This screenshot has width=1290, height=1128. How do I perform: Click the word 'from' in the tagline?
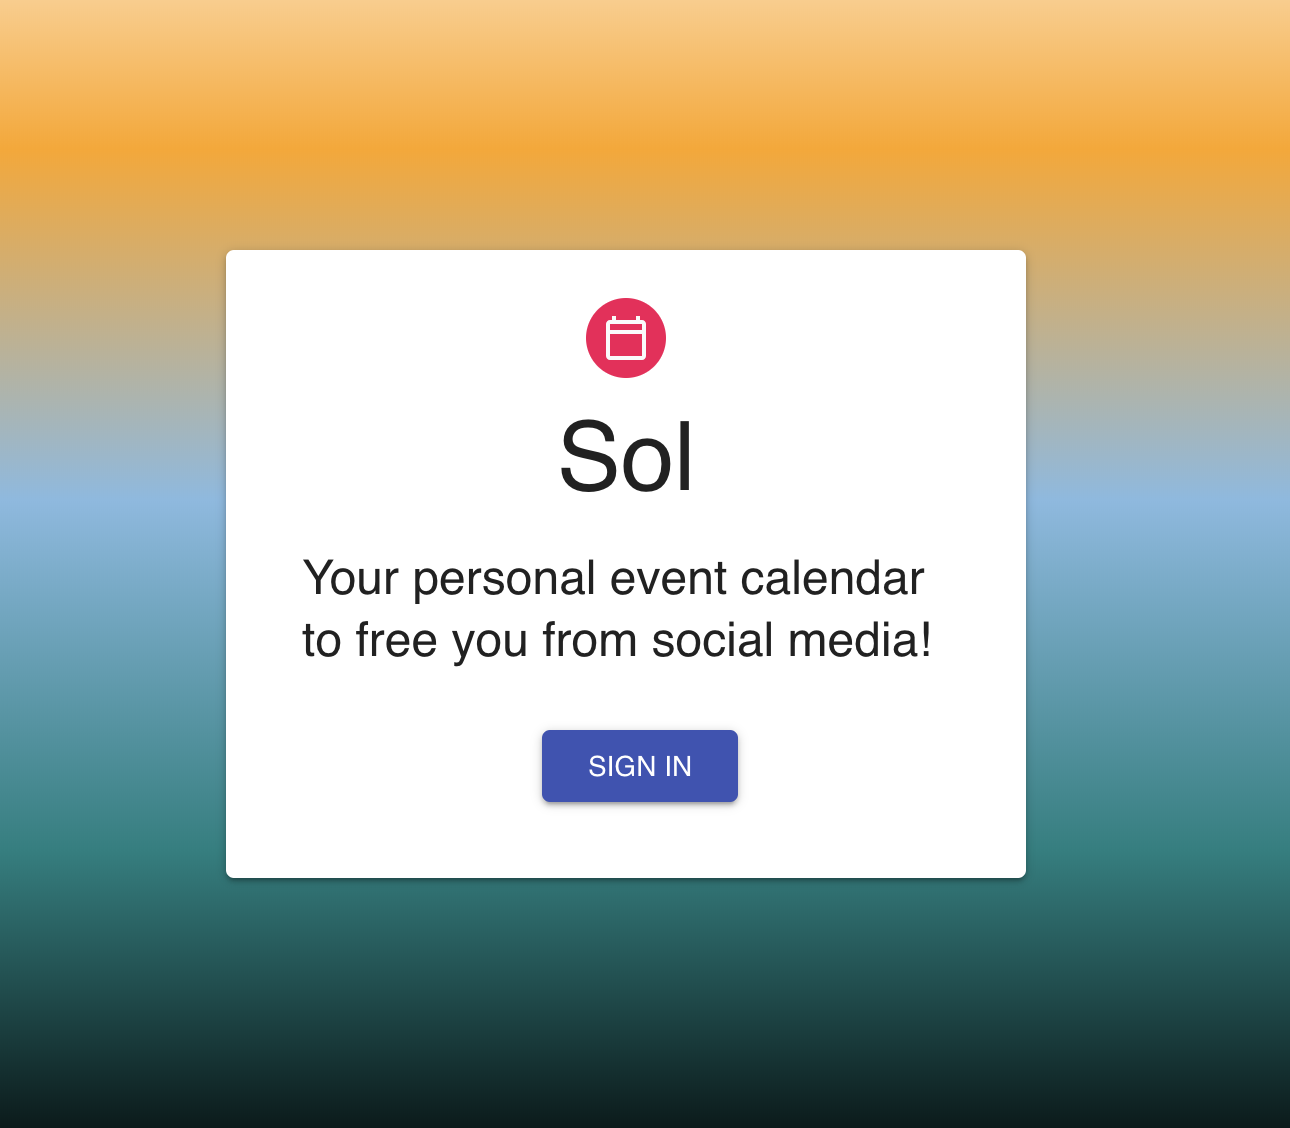pyautogui.click(x=589, y=640)
